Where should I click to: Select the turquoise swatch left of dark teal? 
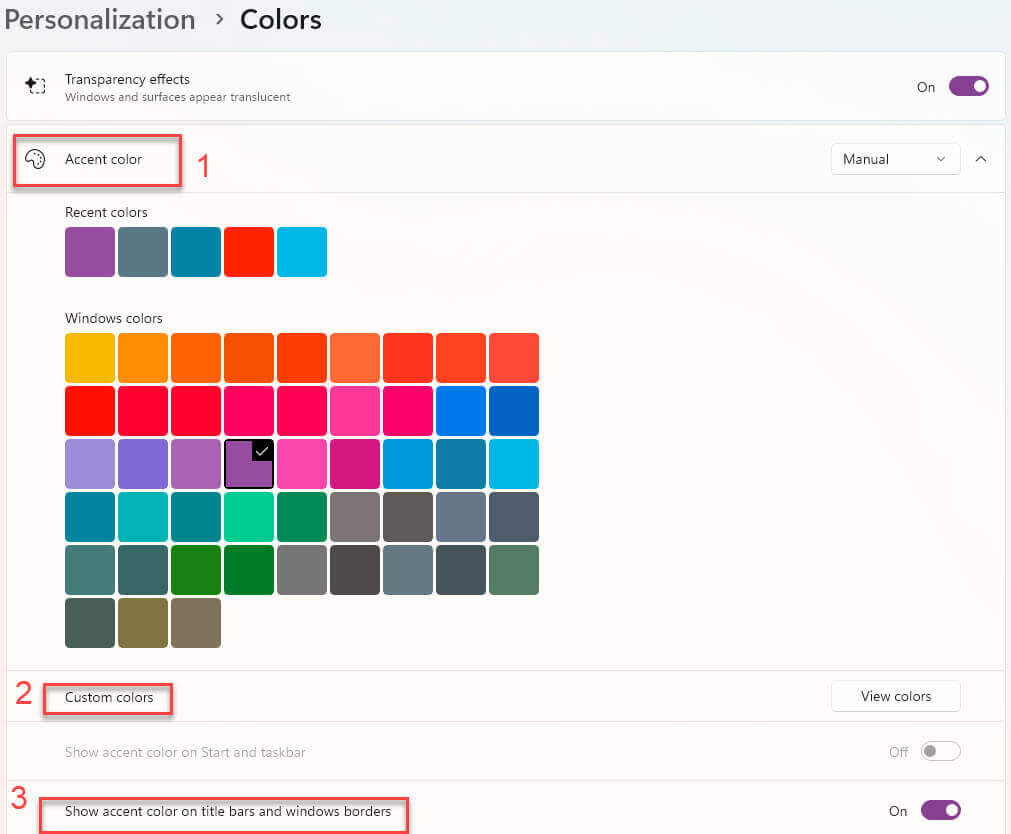[142, 517]
